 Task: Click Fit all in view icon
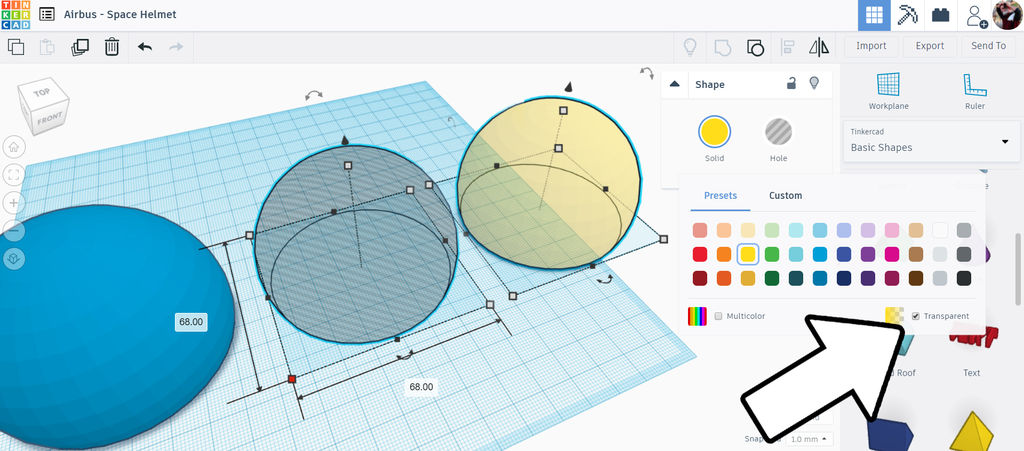coord(14,174)
